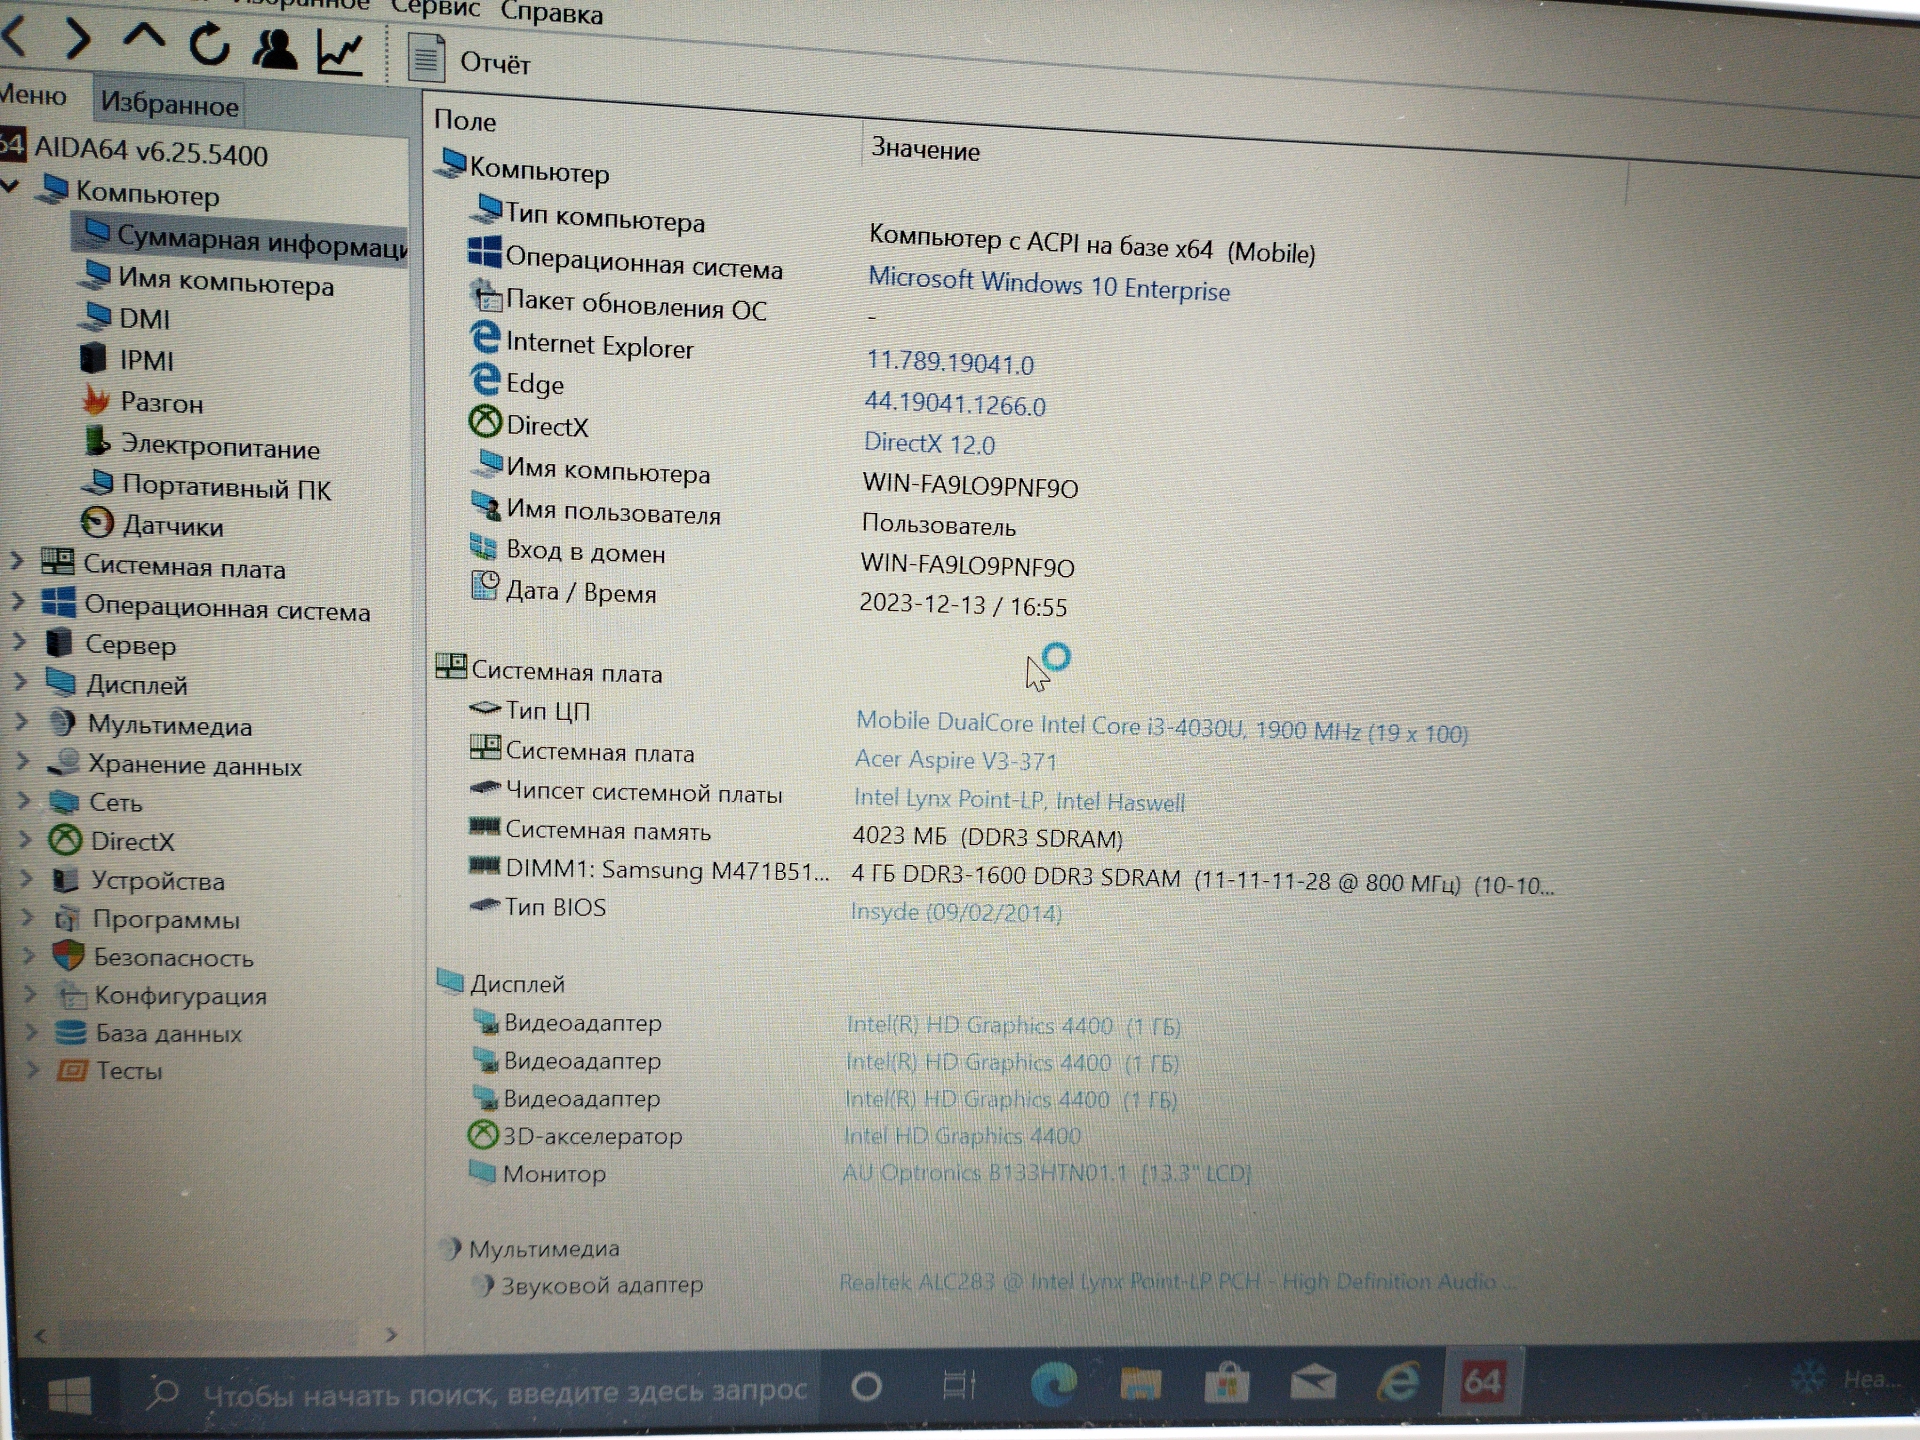This screenshot has height=1440, width=1920.
Task: Open Intel Lynx Point-LP chipset link
Action: pyautogui.click(x=1019, y=800)
